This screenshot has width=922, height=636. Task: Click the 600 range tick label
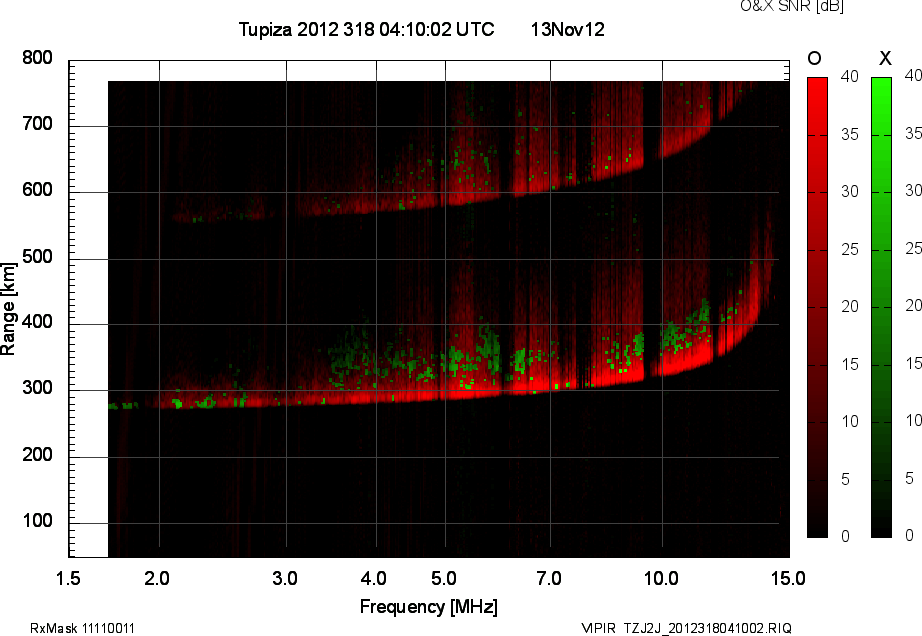[x=37, y=190]
